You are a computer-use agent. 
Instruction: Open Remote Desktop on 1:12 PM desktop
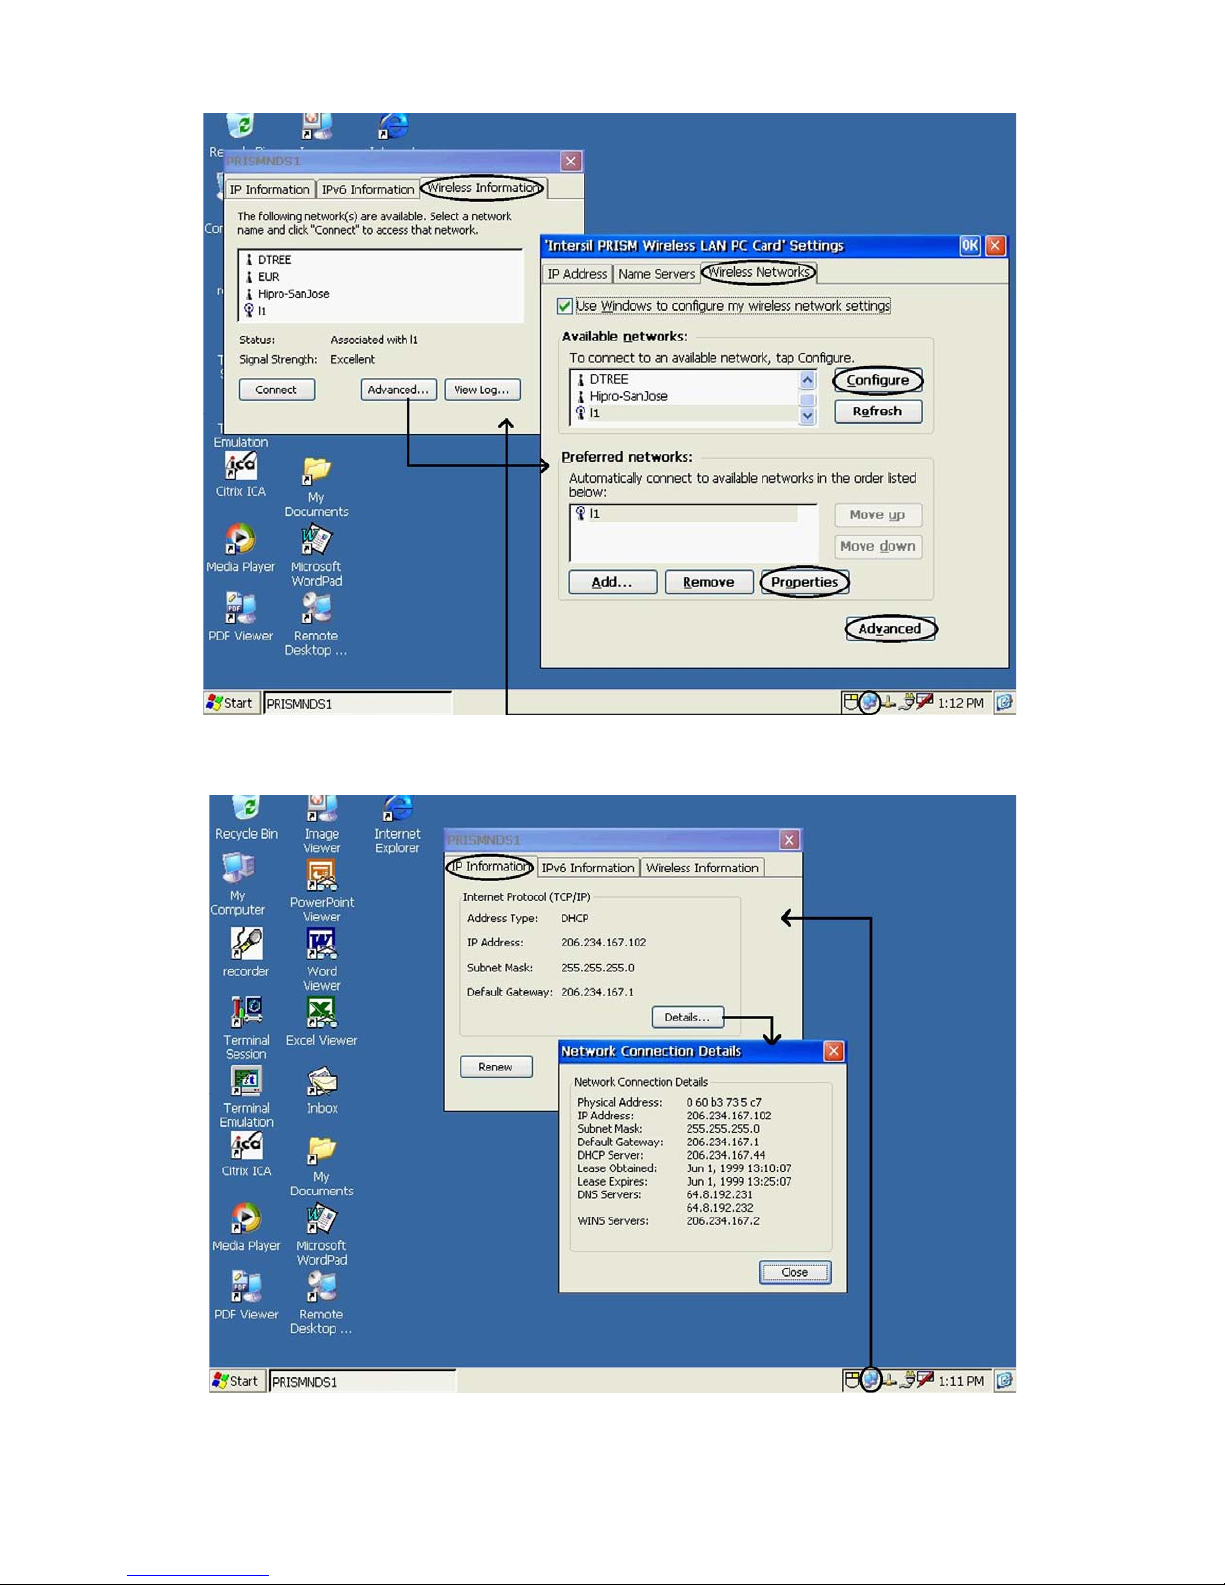[x=316, y=625]
